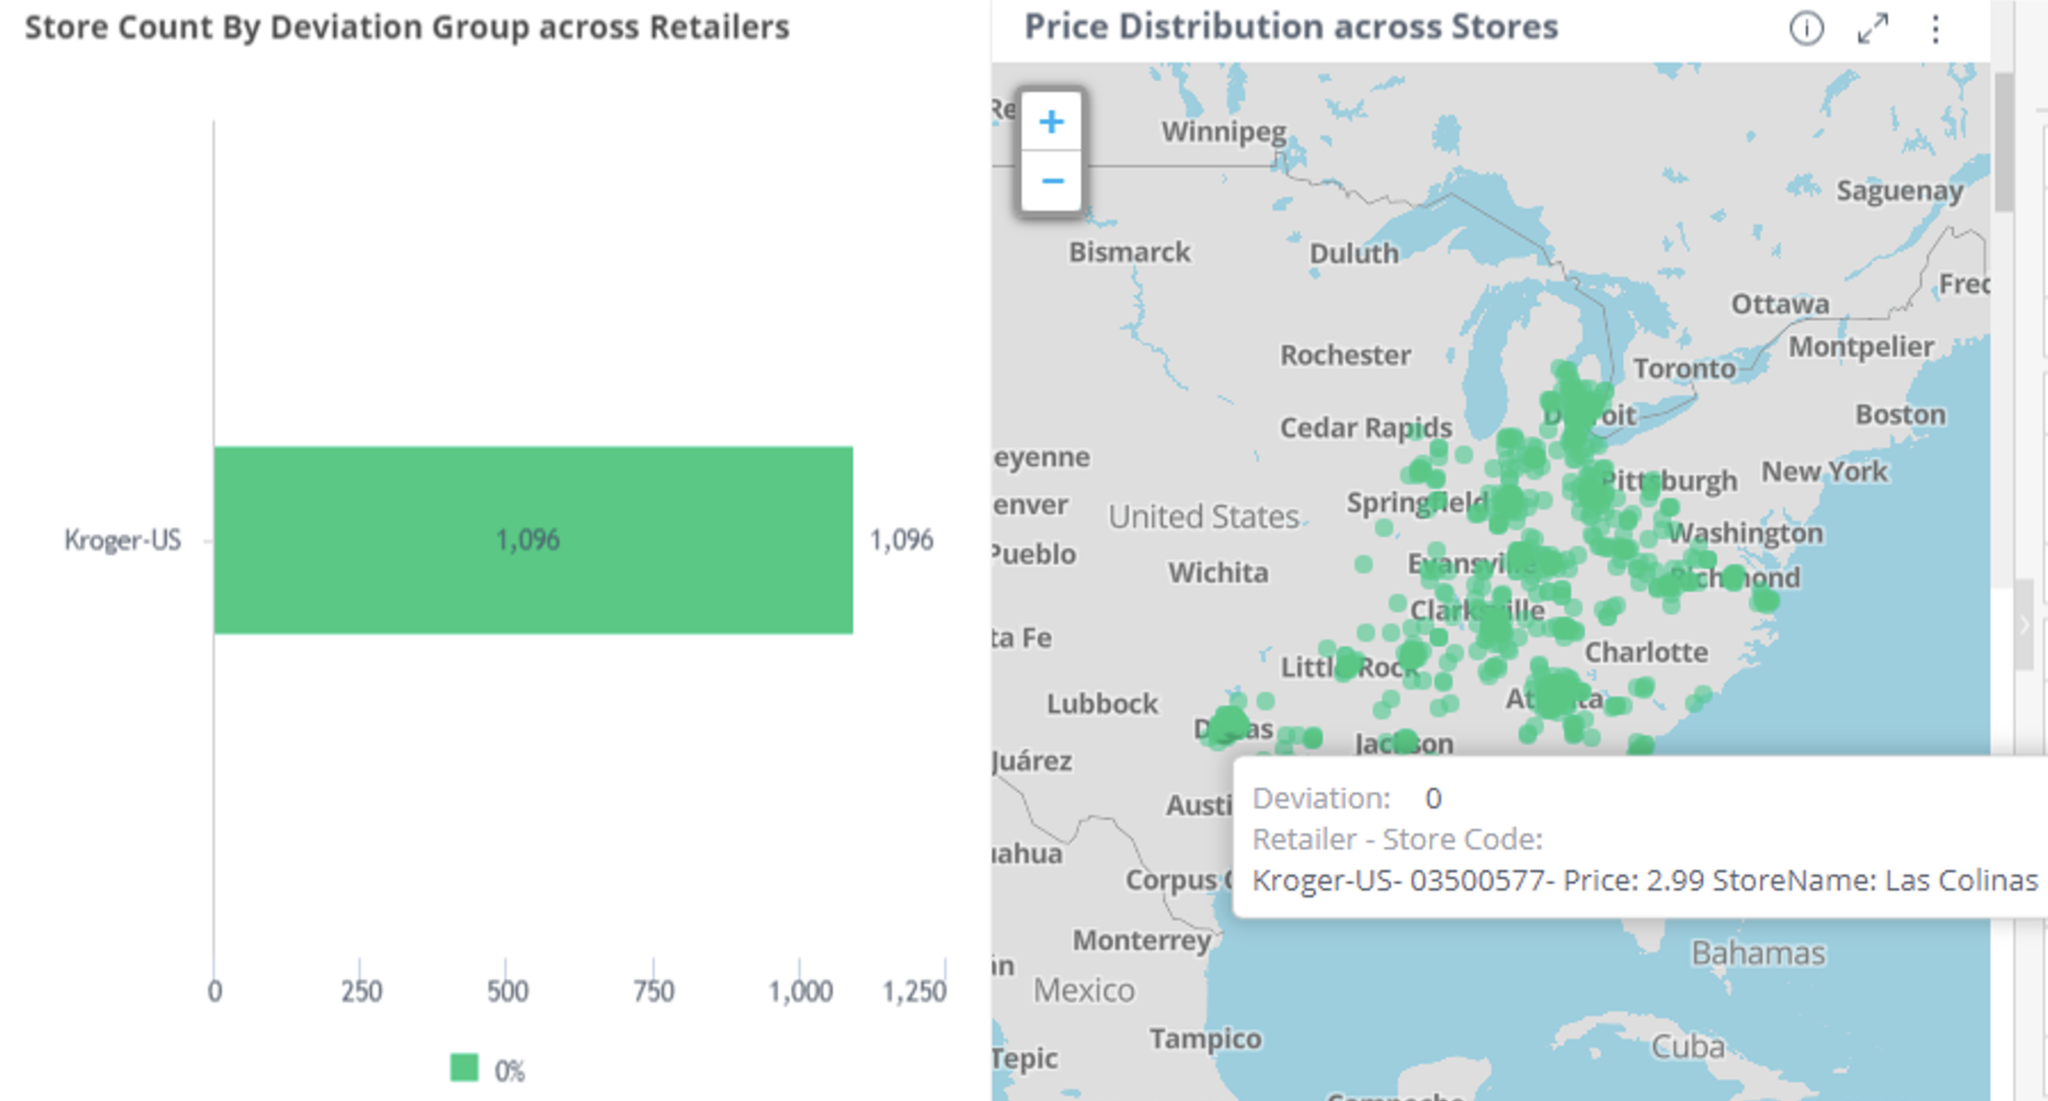Zoom out on the map
Image resolution: width=2048 pixels, height=1101 pixels.
point(1051,181)
